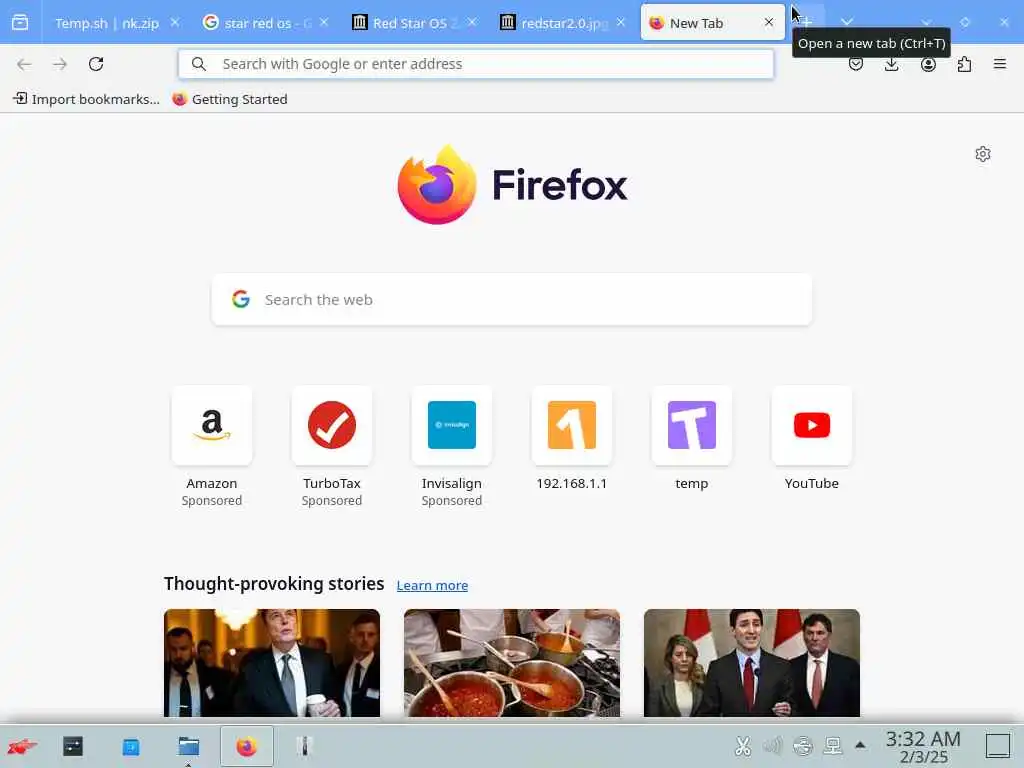Go back one page arrow
1024x768 pixels.
tap(24, 64)
